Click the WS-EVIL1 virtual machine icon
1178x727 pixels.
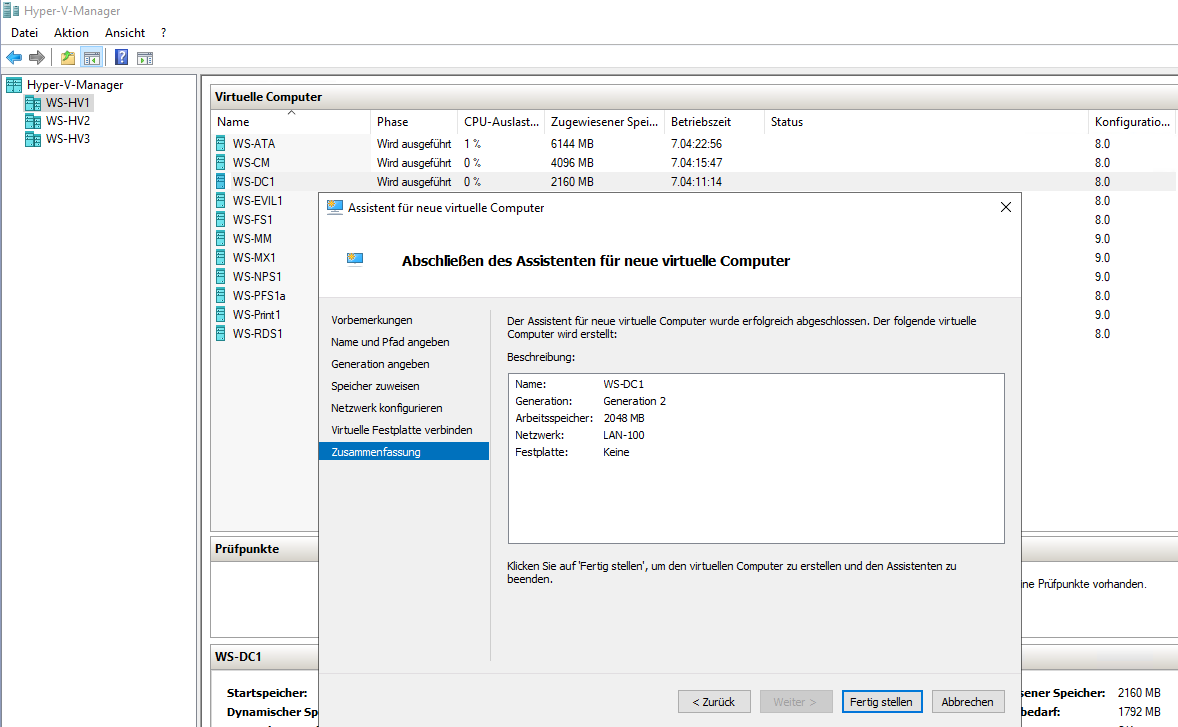pyautogui.click(x=221, y=201)
